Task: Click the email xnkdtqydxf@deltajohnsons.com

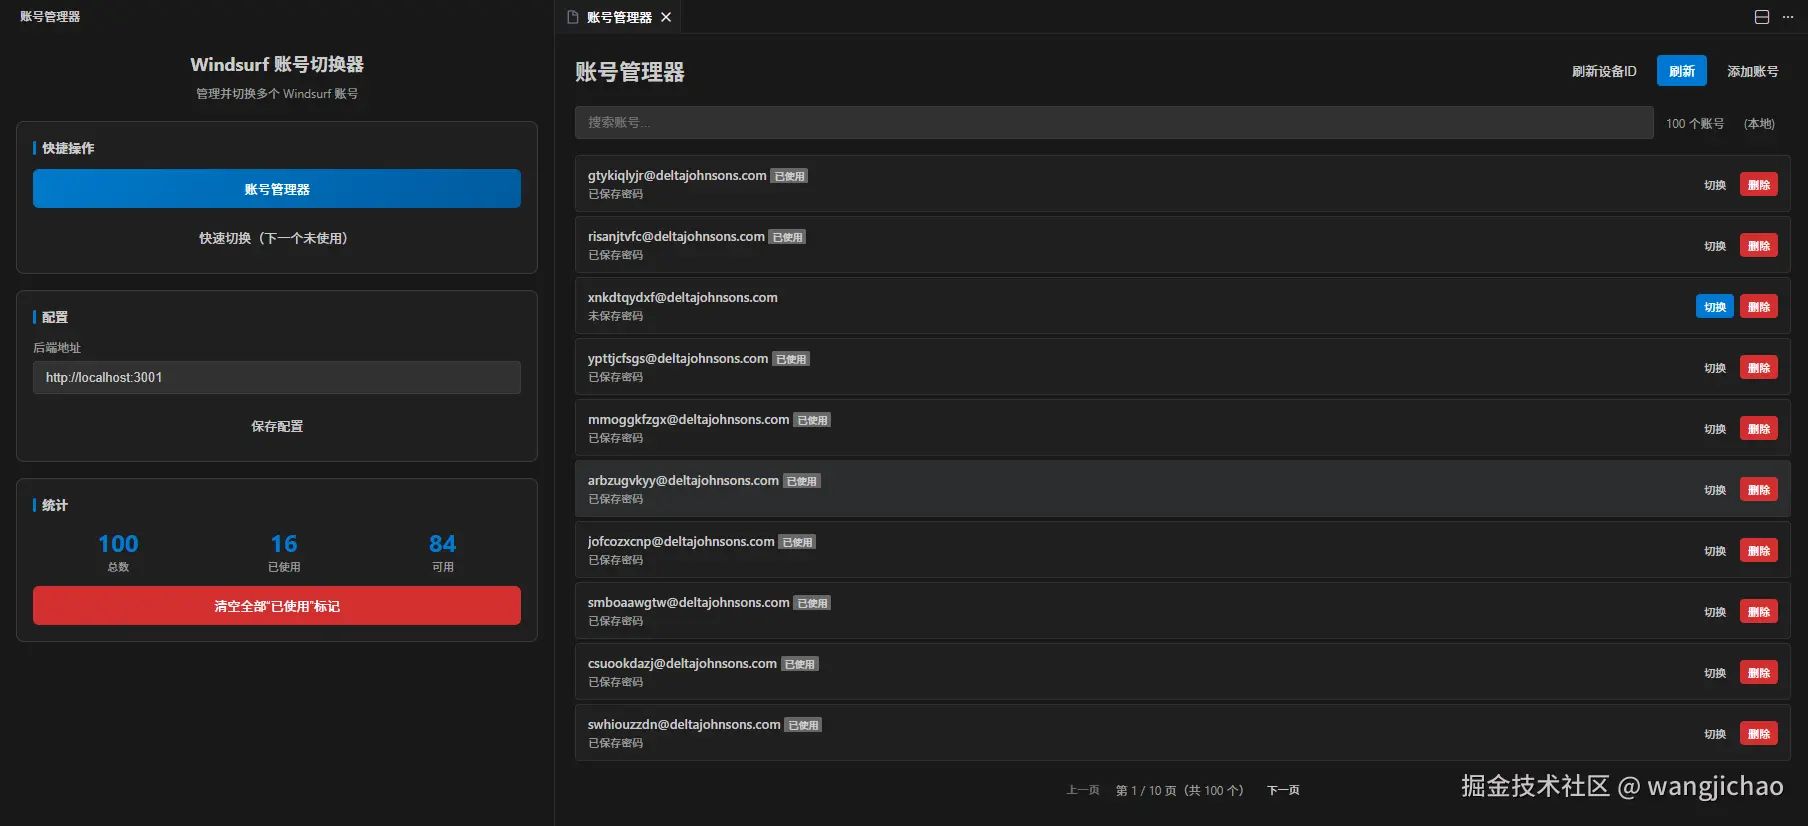Action: (683, 297)
